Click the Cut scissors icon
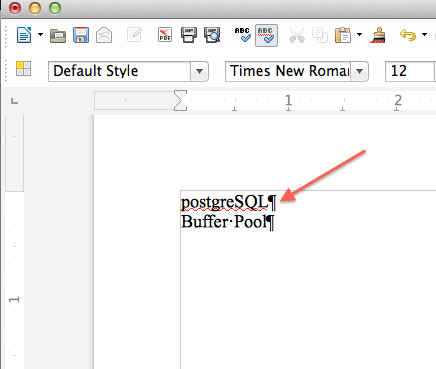This screenshot has height=369, width=436. point(296,35)
